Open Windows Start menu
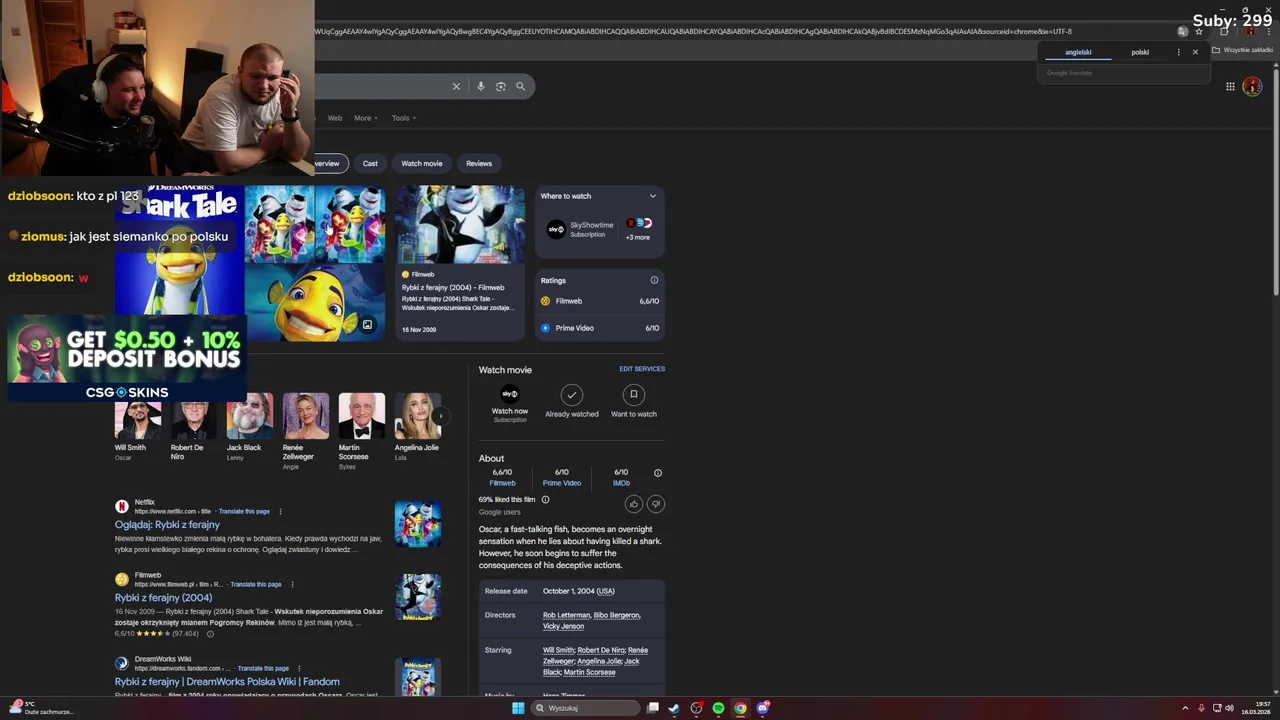The width and height of the screenshot is (1280, 720). click(518, 708)
